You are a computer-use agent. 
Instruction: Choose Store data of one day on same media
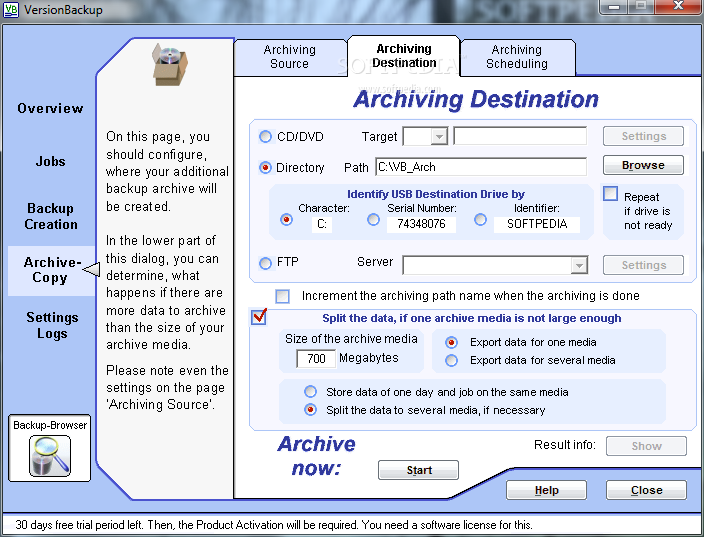click(x=310, y=392)
